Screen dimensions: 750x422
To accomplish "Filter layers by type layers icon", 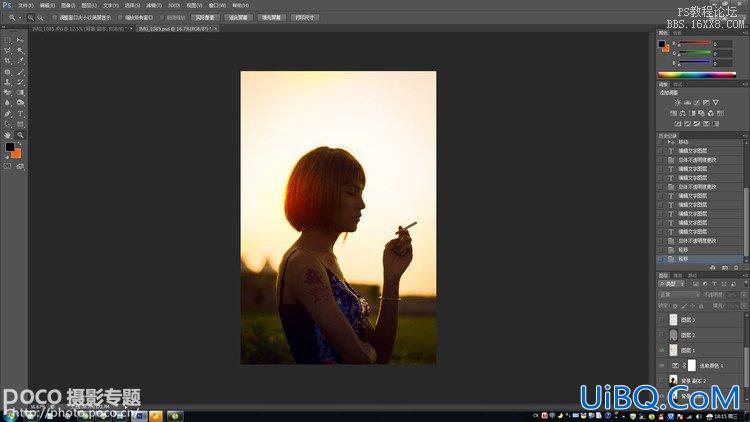I will tap(715, 284).
